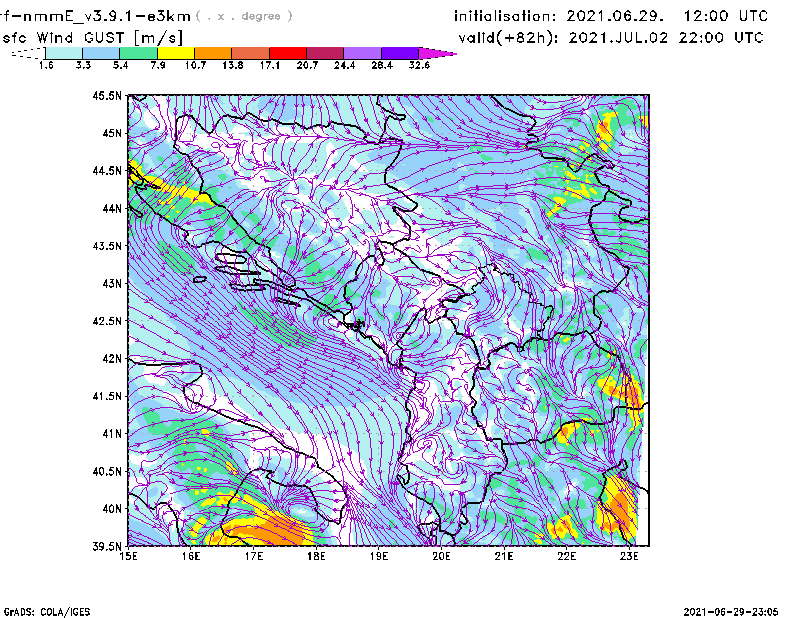
Task: Click the 41N latitude label
Action: 112,433
